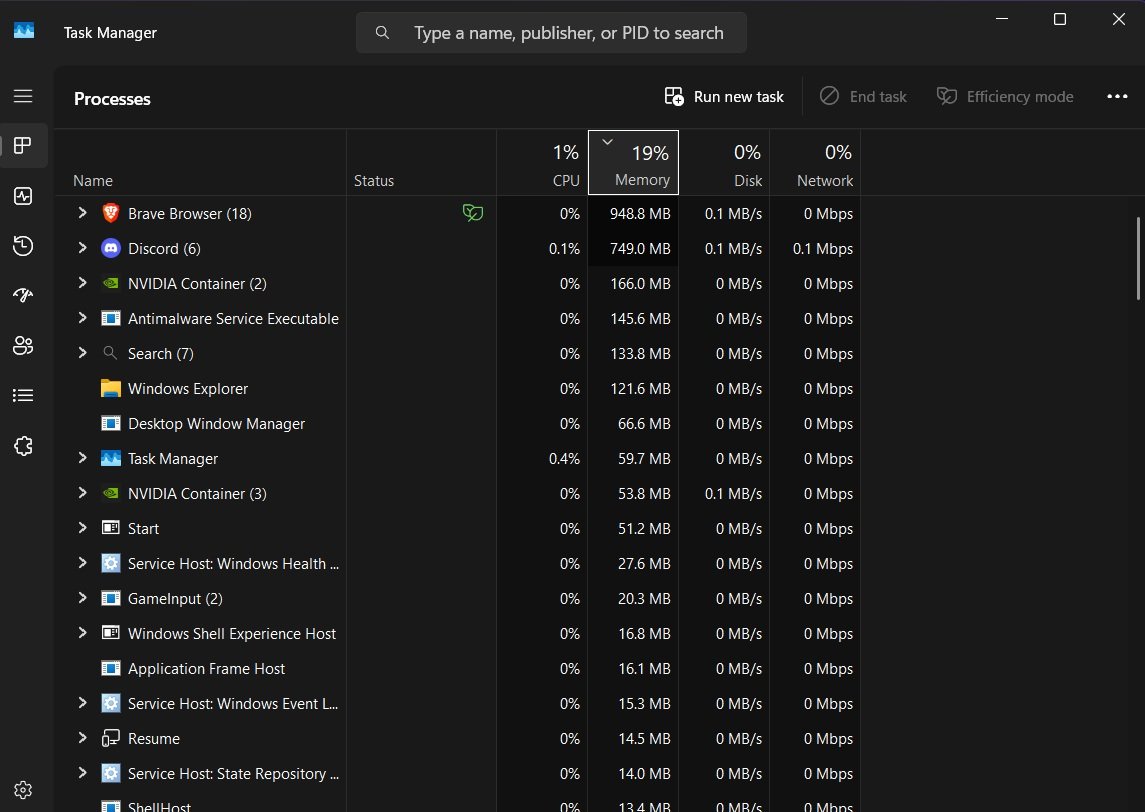Click the Windows Explorer folder icon
Screen dimensions: 1145x812
(110, 388)
